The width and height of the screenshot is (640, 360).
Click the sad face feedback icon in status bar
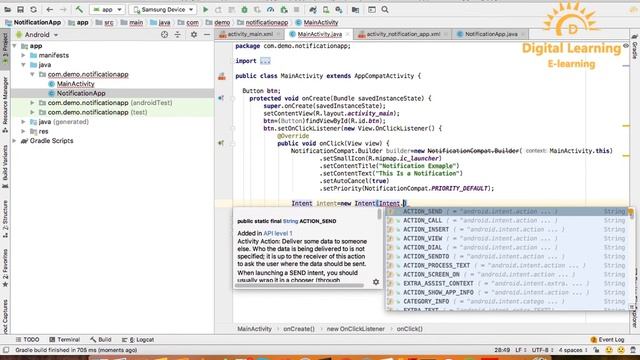[621, 350]
